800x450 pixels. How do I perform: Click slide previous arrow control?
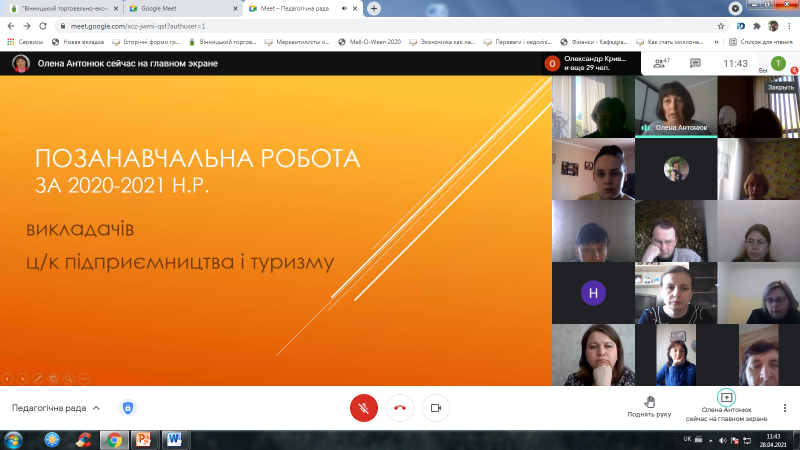click(7, 379)
